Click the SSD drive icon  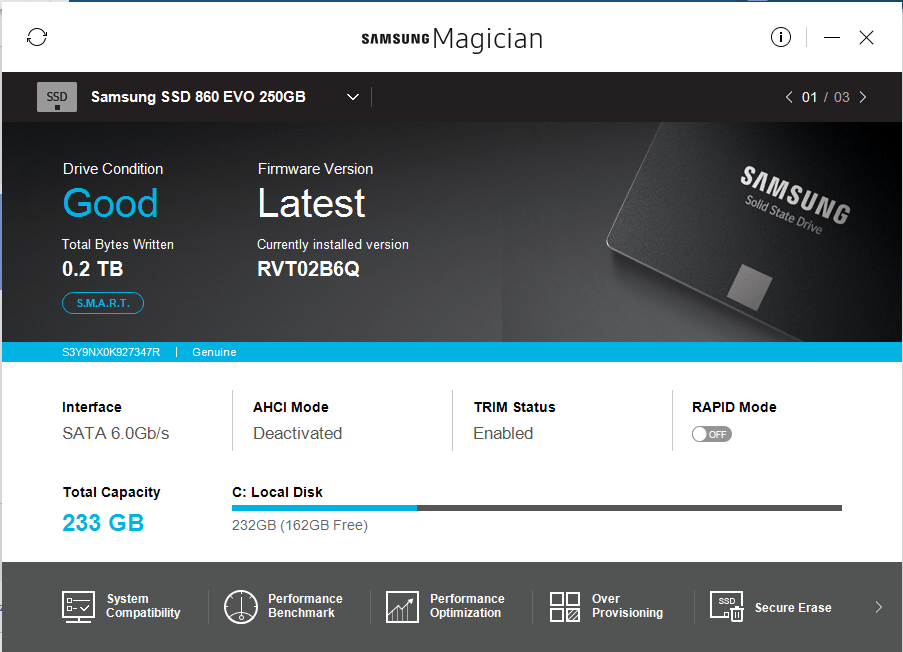point(56,97)
